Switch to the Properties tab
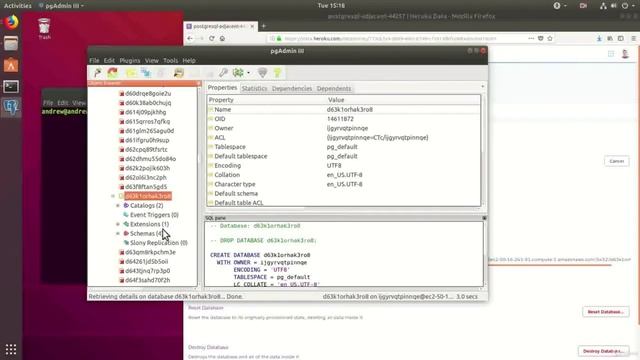The height and width of the screenshot is (360, 640). point(222,88)
